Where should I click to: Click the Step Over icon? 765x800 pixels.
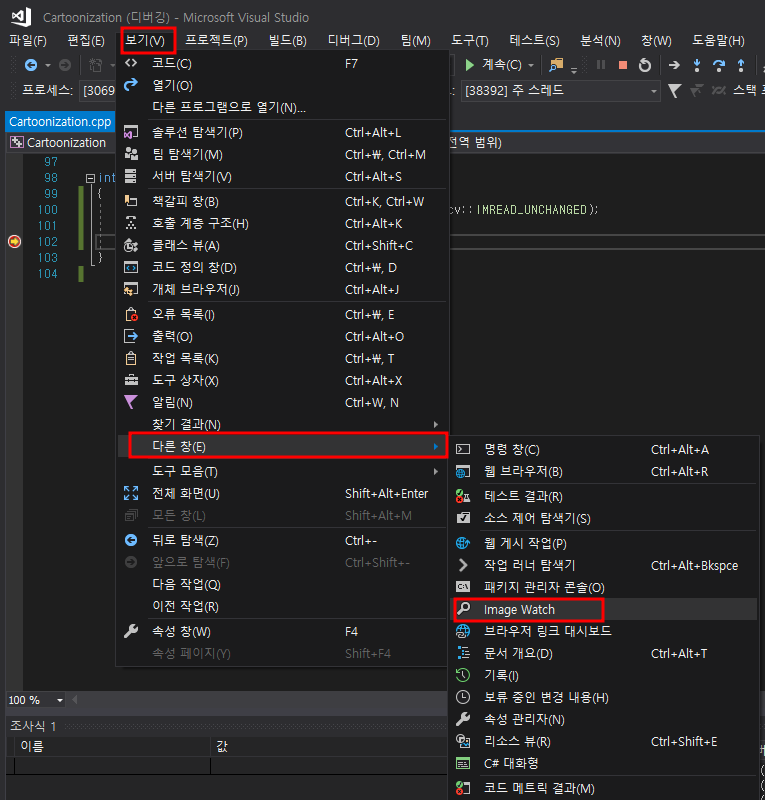point(719,65)
